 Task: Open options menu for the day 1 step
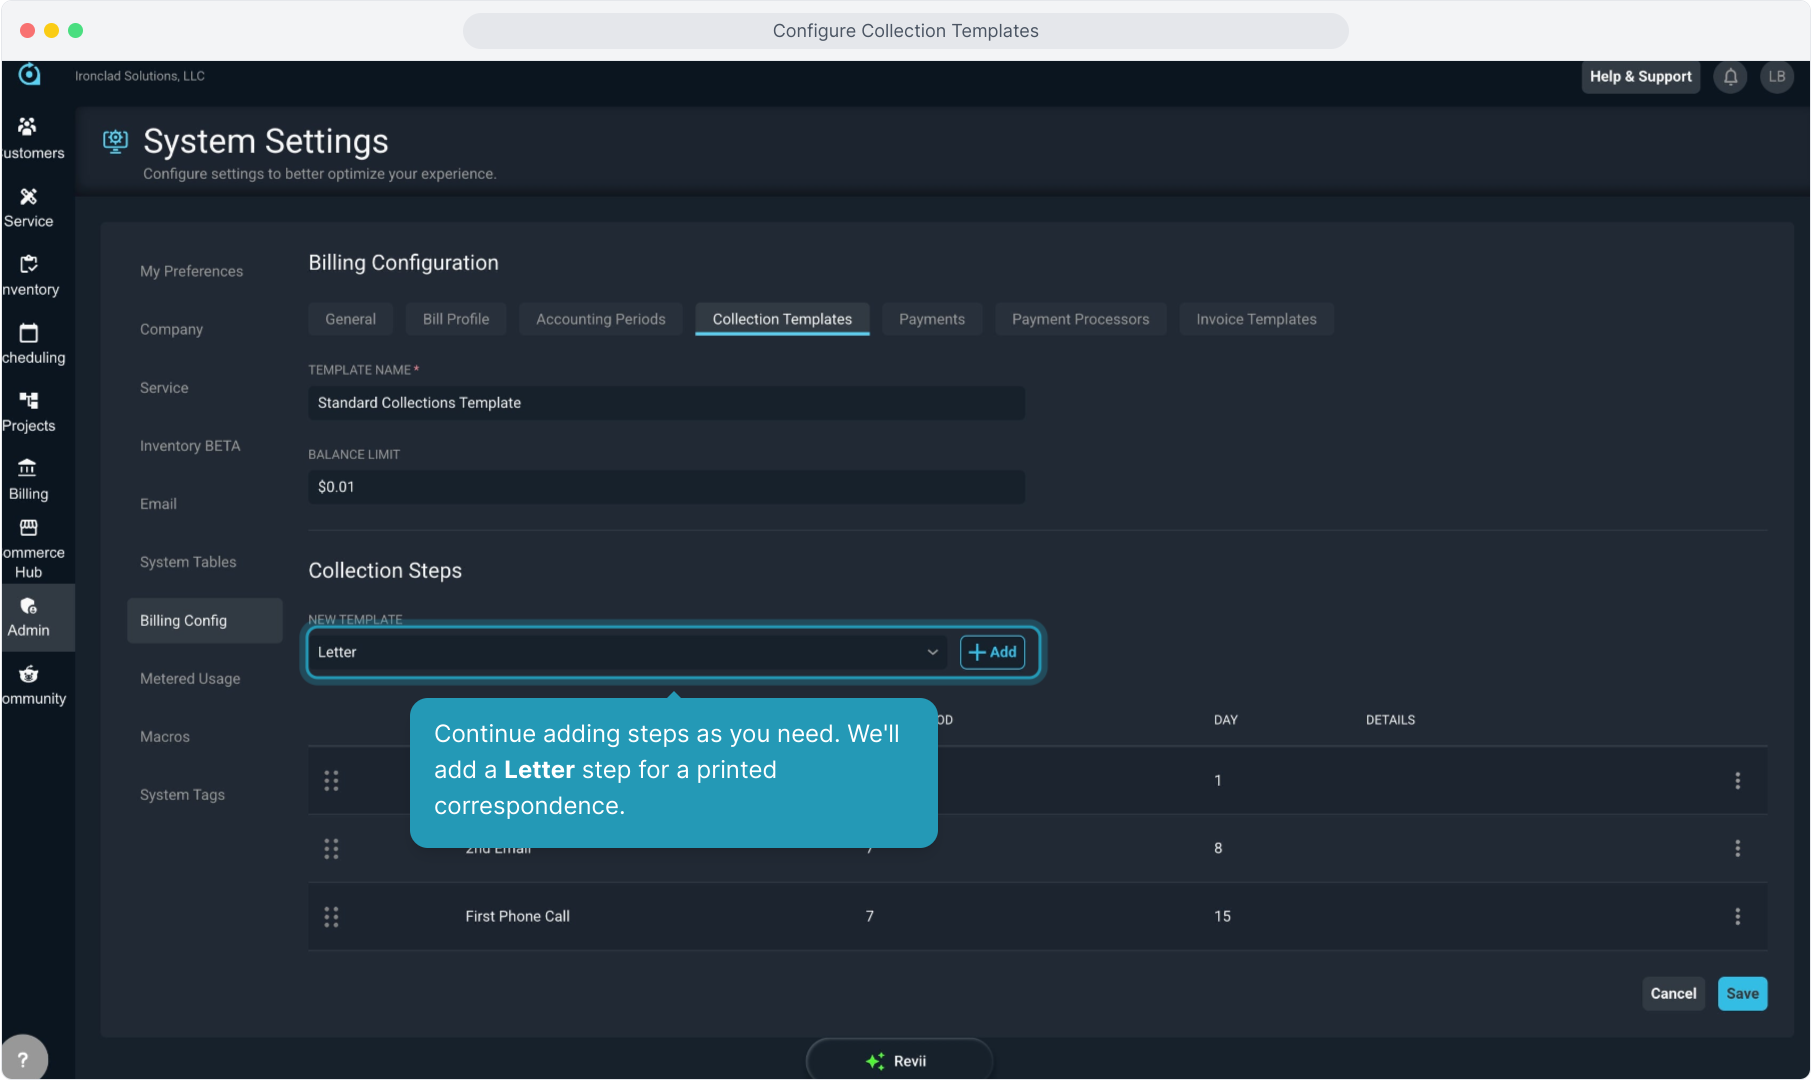click(1737, 781)
